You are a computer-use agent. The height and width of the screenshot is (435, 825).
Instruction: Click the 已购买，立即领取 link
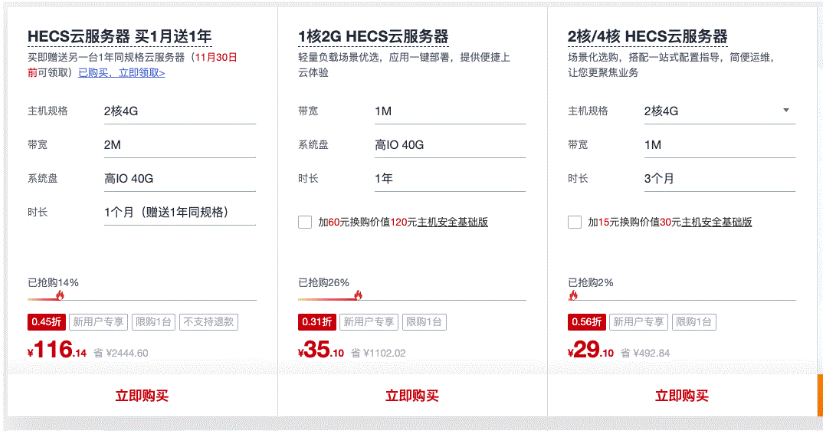tap(122, 73)
